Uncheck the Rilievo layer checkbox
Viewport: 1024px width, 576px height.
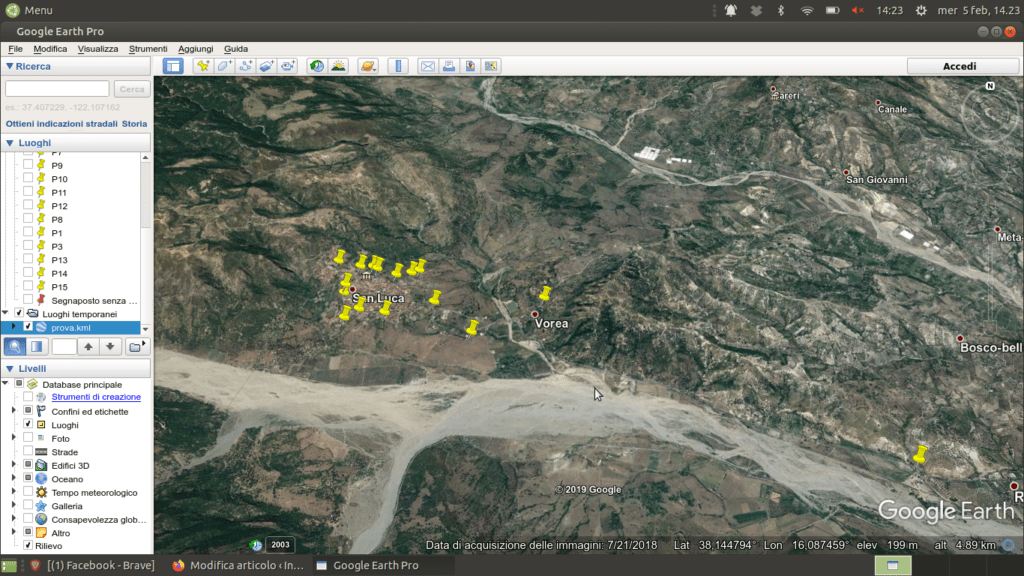pos(28,546)
